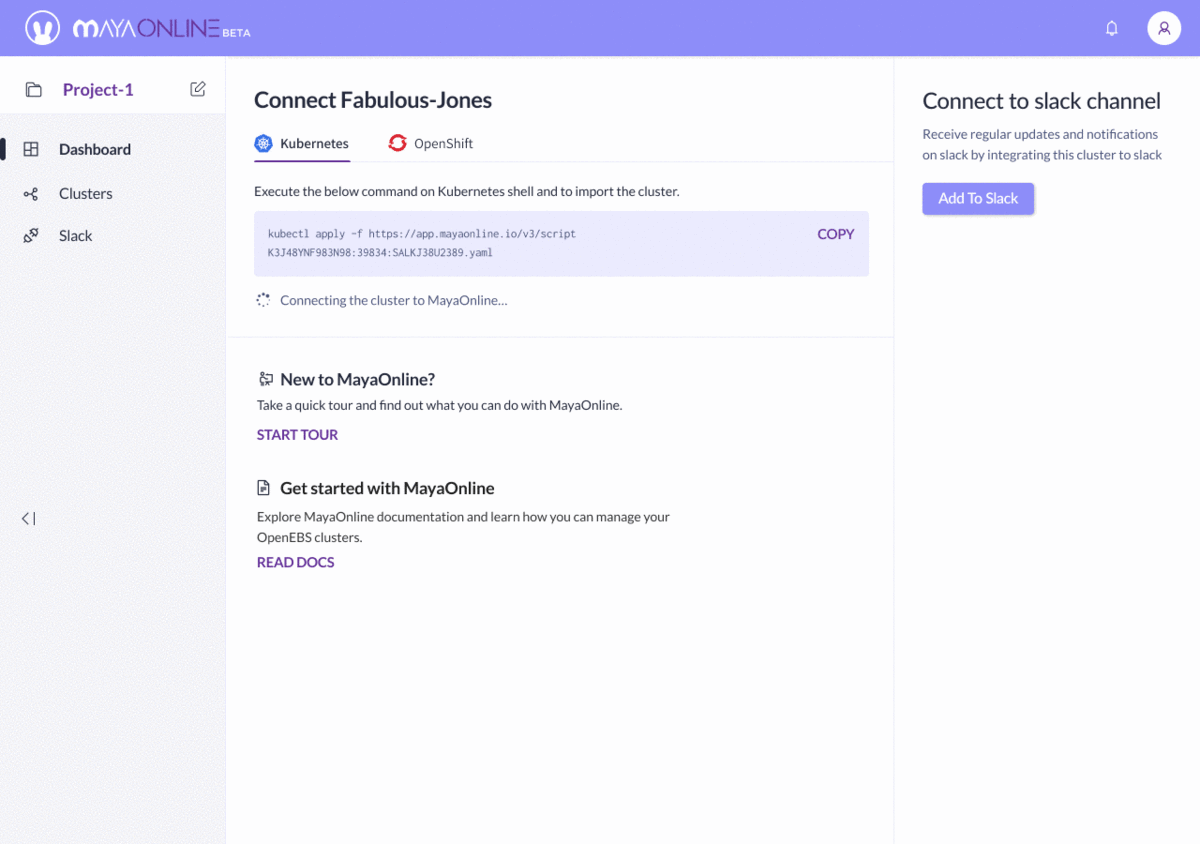
Task: Click 'Connecting the cluster to MayaOnline…' status text
Action: point(394,300)
